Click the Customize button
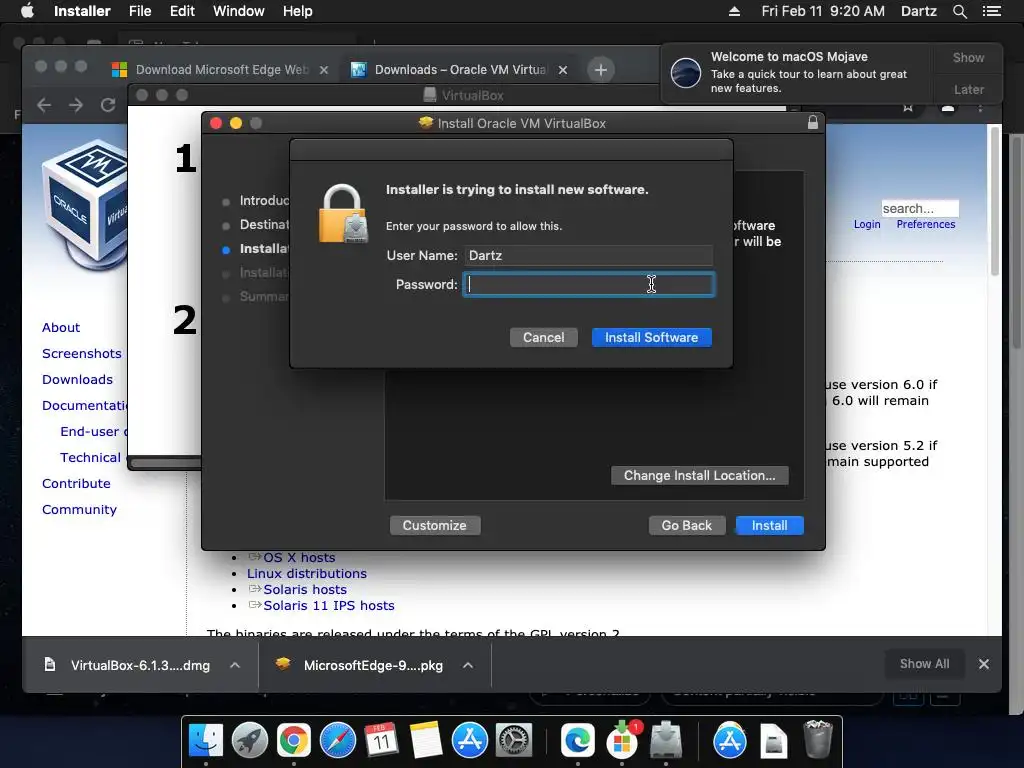Viewport: 1024px width, 768px height. [x=434, y=526]
